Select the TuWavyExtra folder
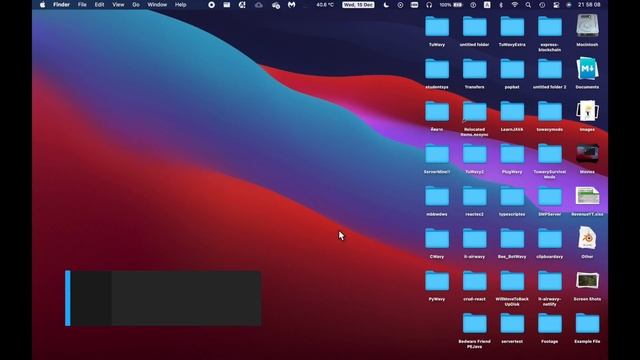640x360 pixels. click(512, 27)
